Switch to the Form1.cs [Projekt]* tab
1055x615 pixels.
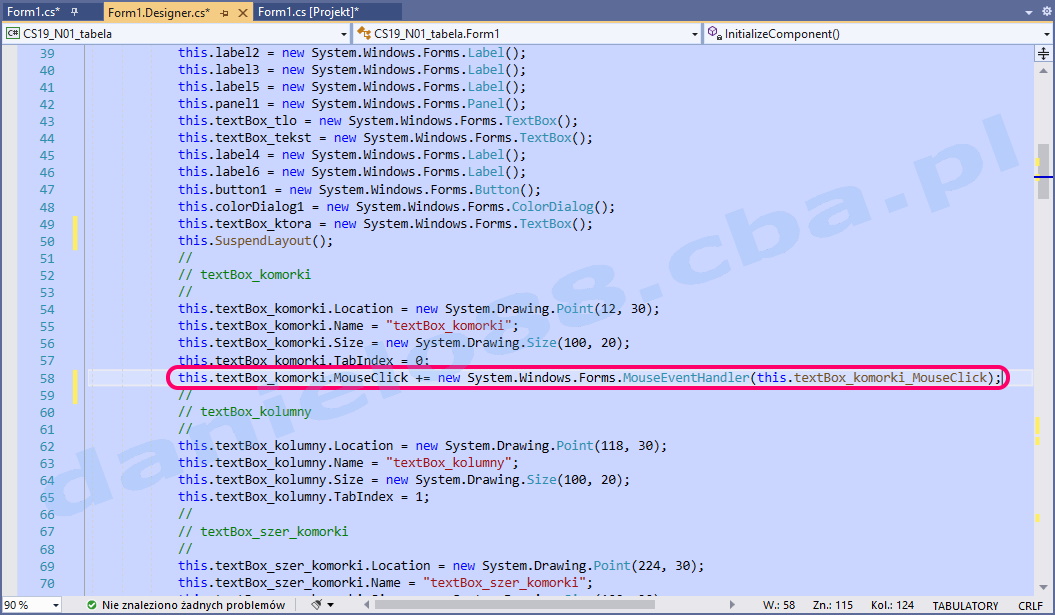tap(308, 12)
